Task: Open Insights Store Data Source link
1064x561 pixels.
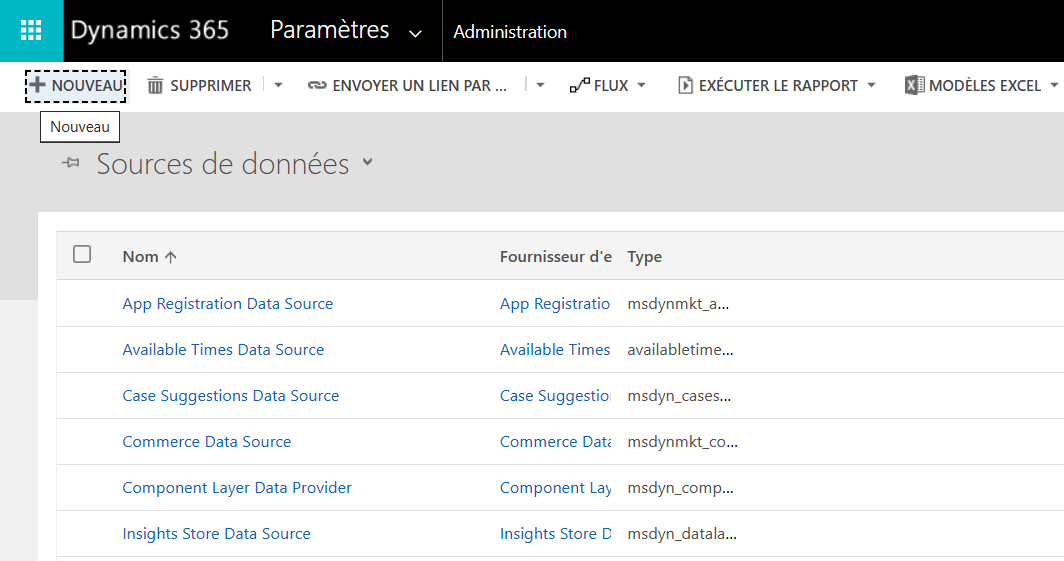Action: tap(216, 534)
